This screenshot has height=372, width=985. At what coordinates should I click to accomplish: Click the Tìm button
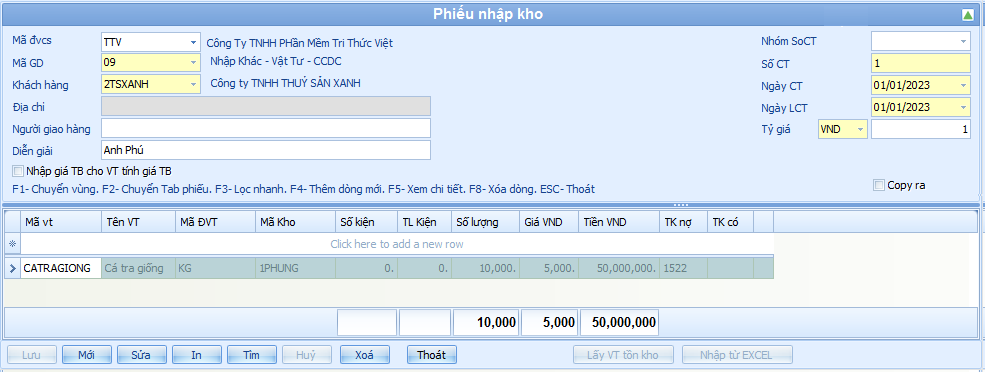tap(252, 355)
